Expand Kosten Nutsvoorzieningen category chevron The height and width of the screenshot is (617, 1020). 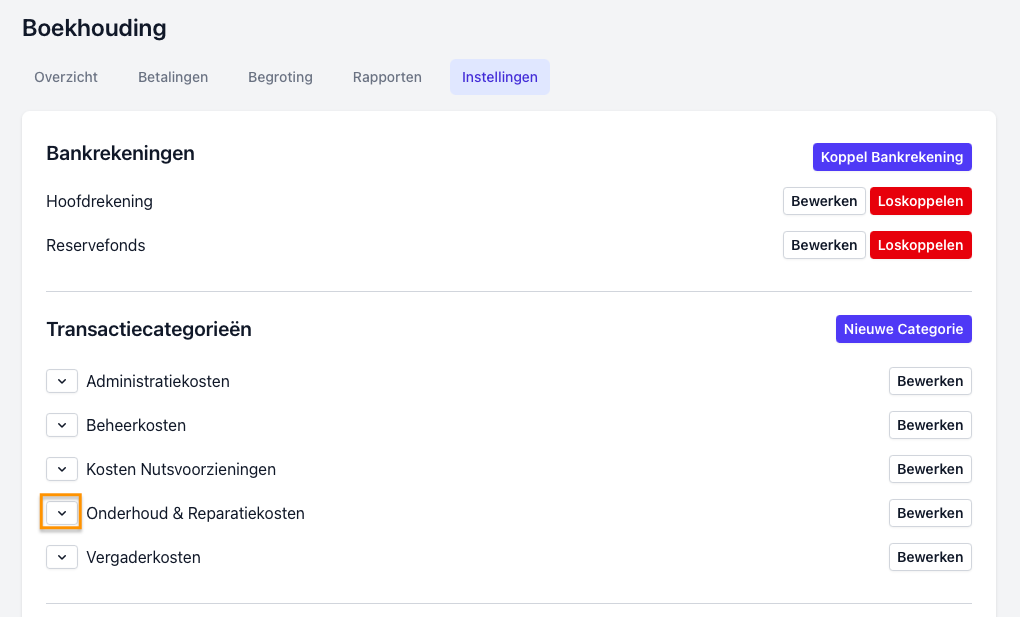pos(62,469)
